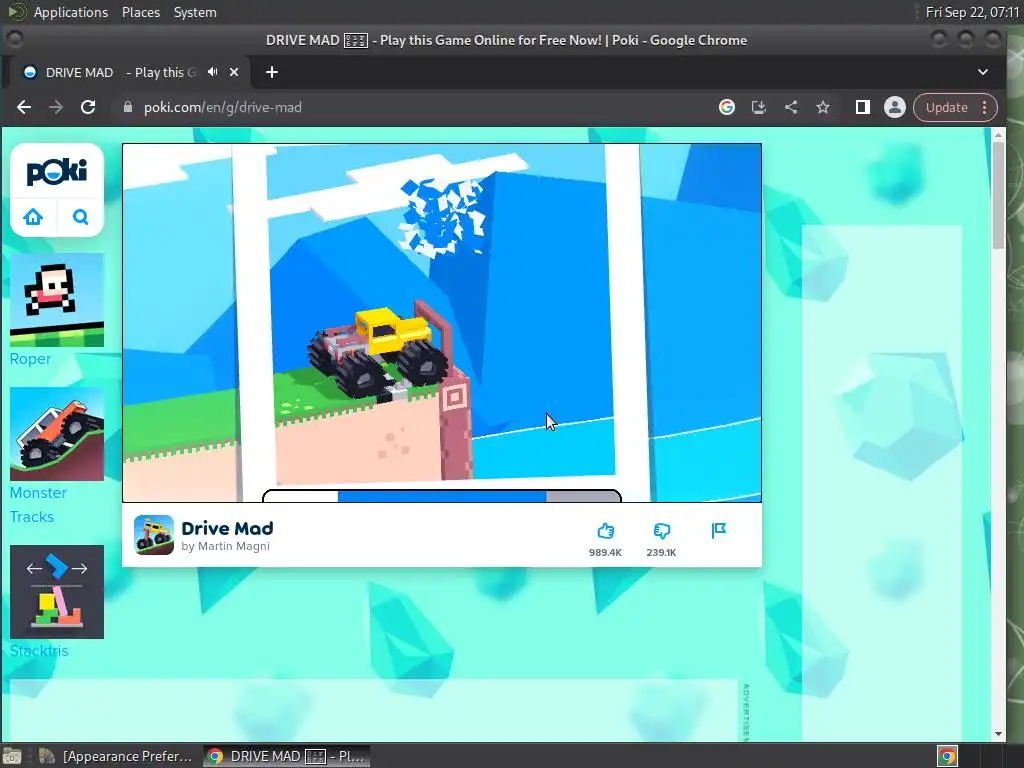Open the Applications menu
Viewport: 1024px width, 768px height.
pyautogui.click(x=71, y=12)
